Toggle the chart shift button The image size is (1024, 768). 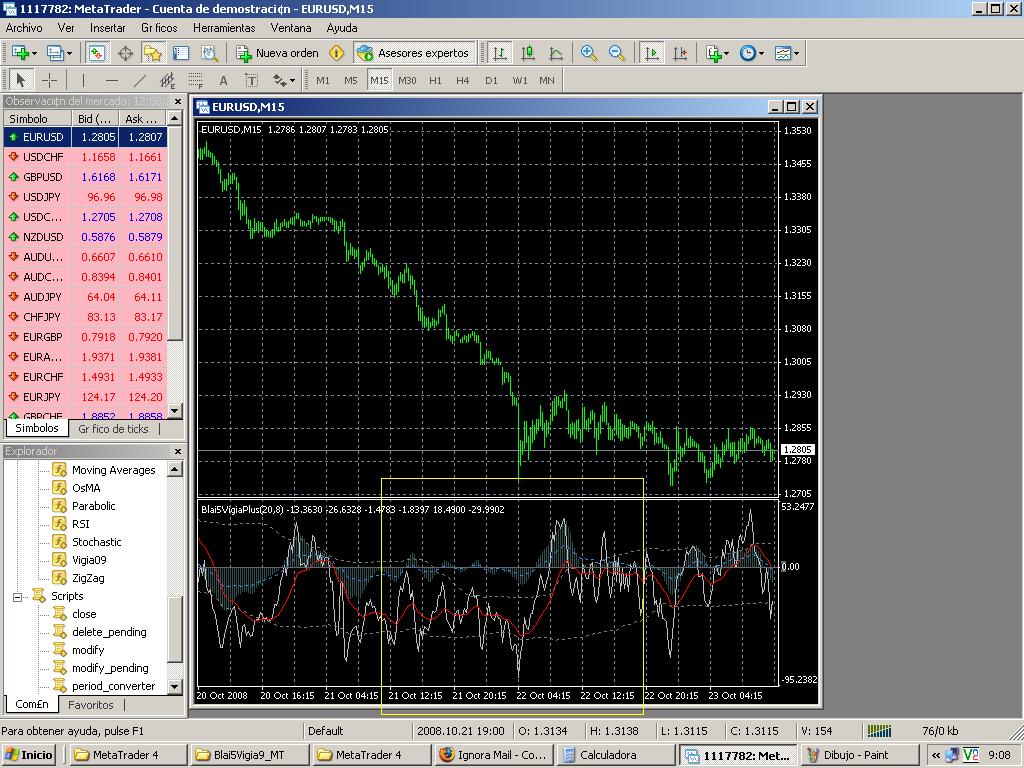(680, 53)
